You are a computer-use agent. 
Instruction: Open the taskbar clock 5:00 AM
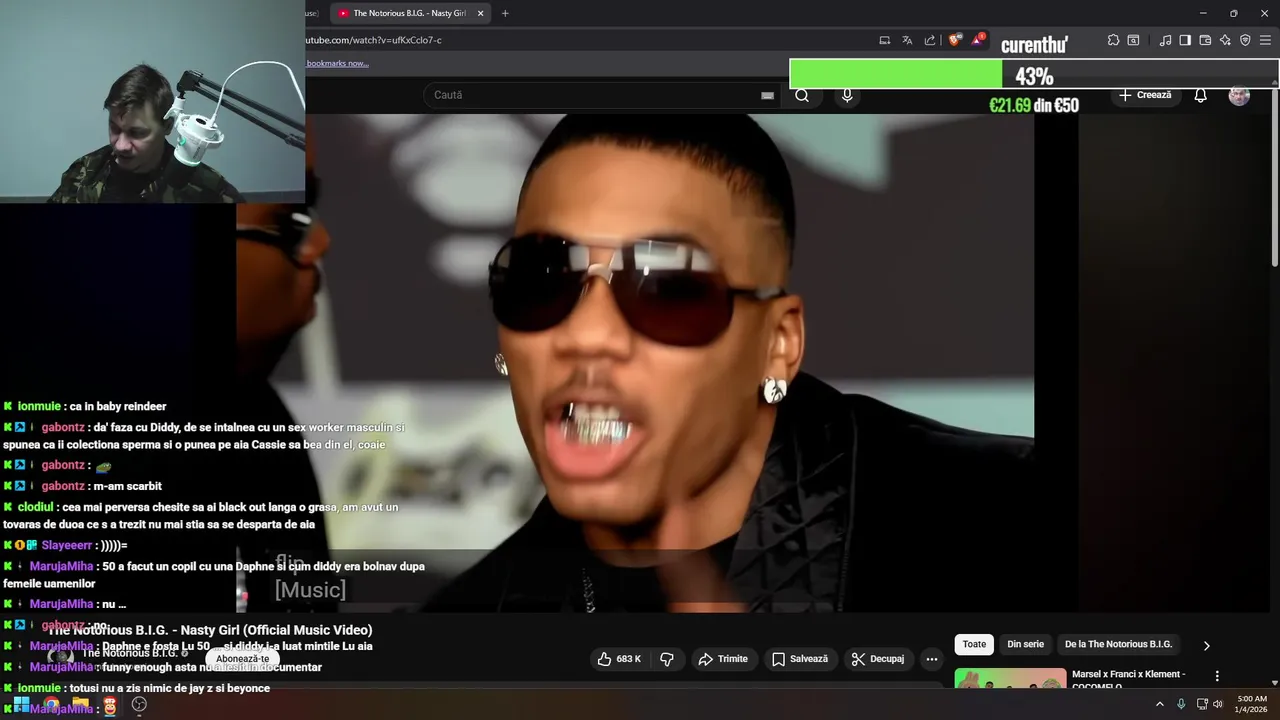point(1252,704)
